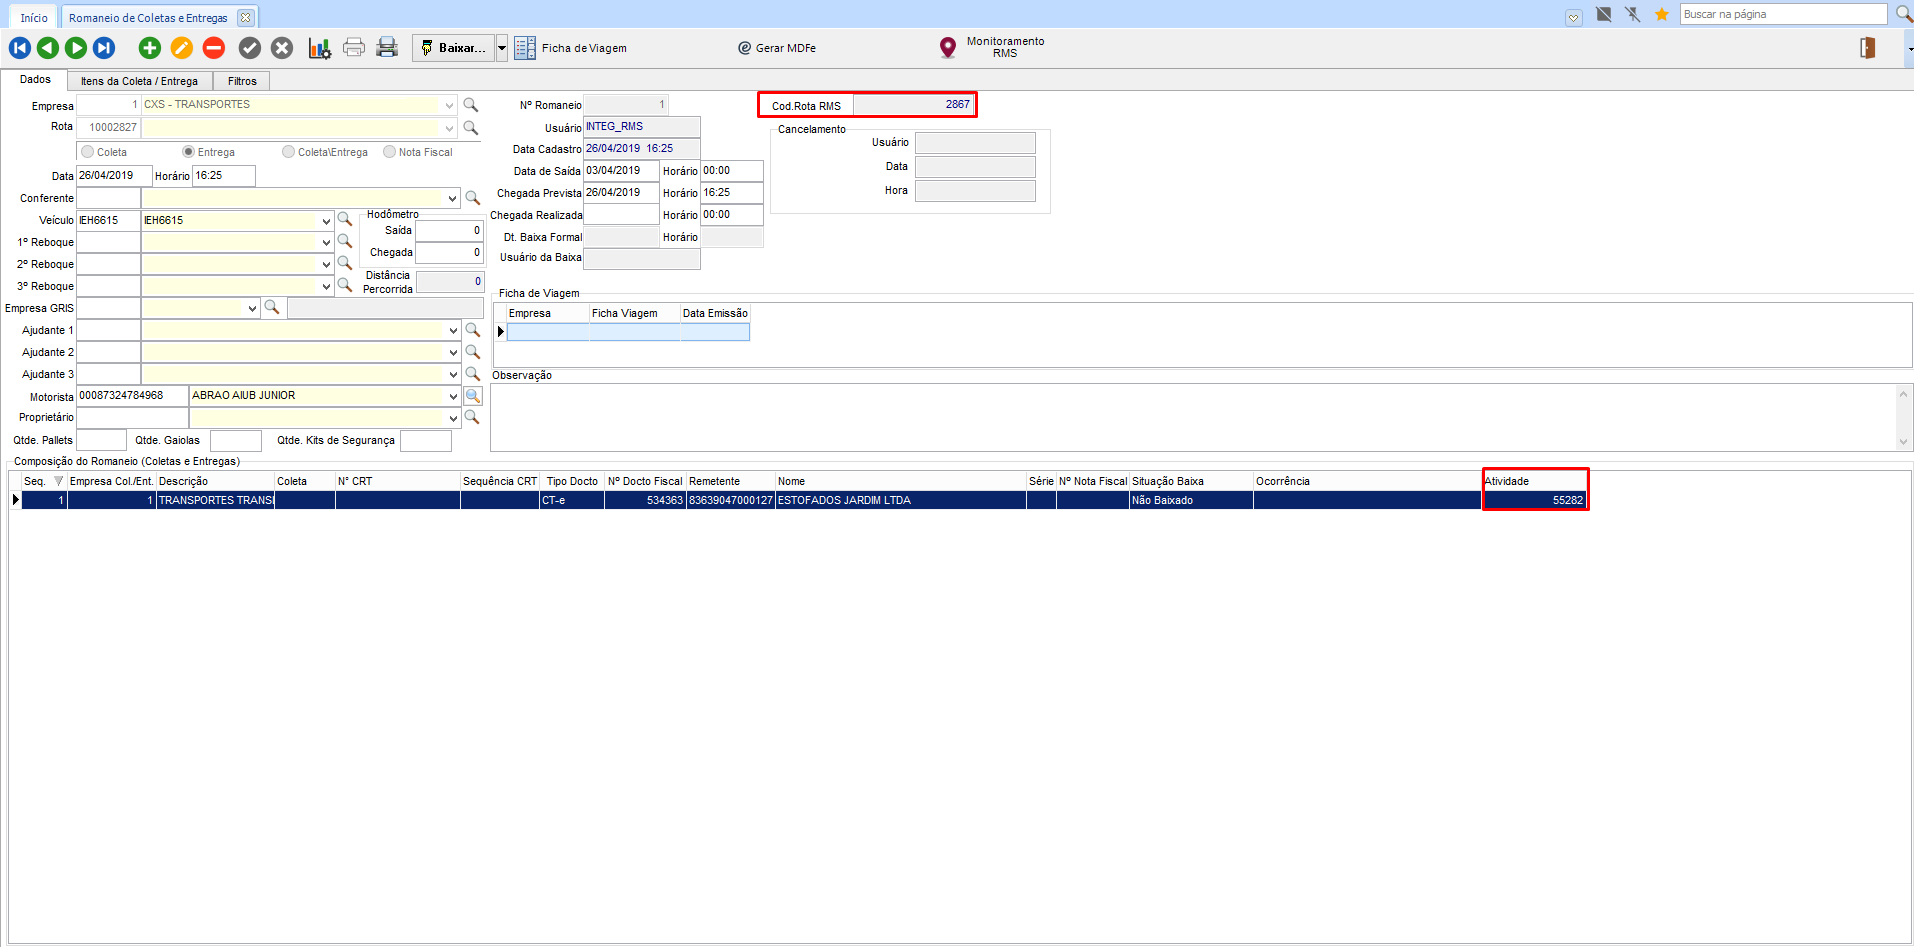Select the Coleta radio option
The width and height of the screenshot is (1914, 947).
(x=88, y=152)
